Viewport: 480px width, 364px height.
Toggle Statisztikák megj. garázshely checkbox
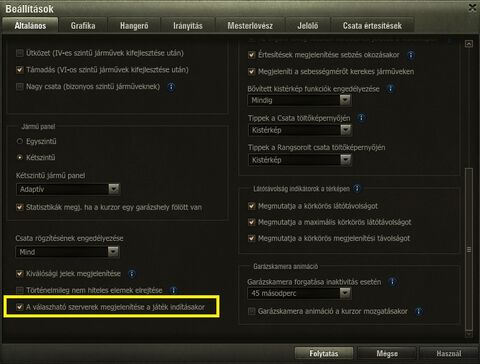tap(20, 207)
